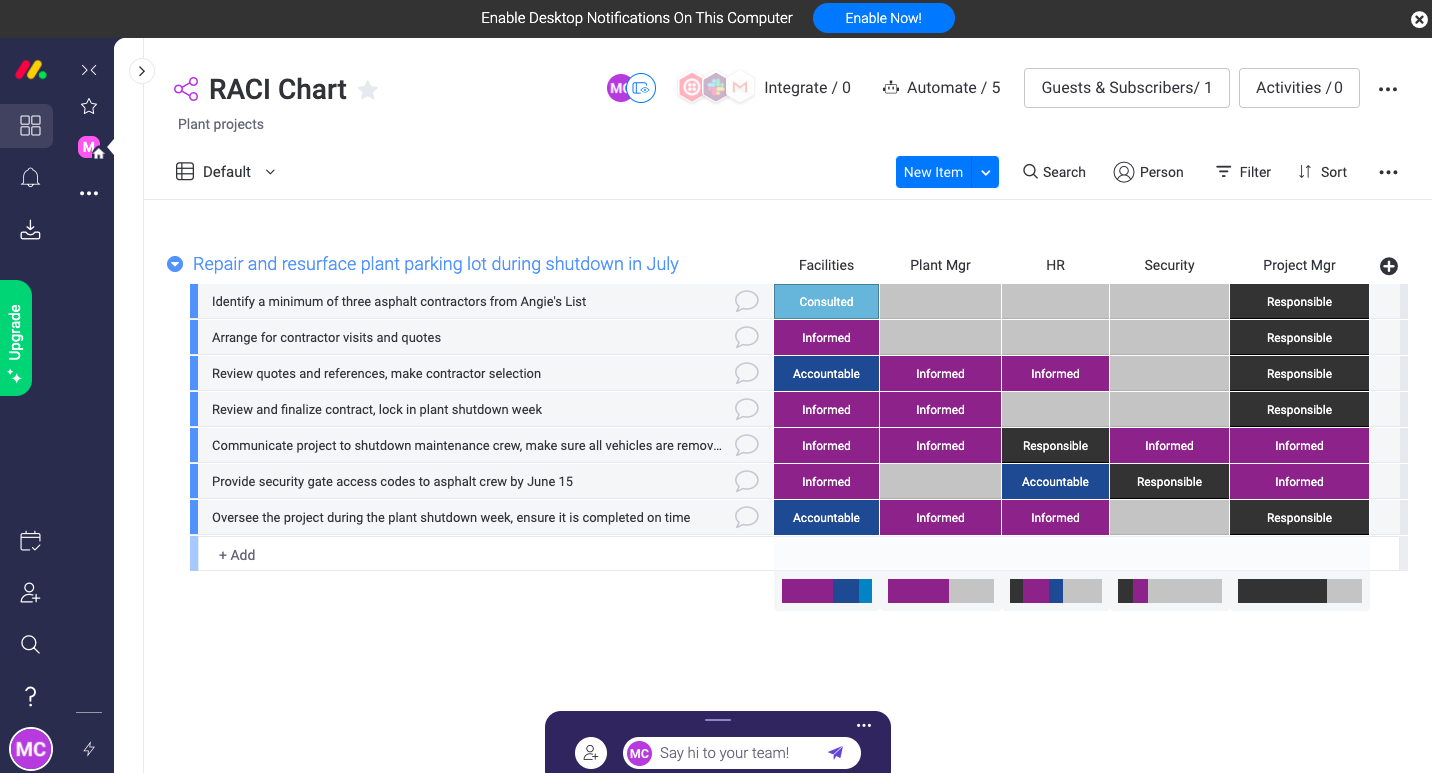Open My Week calendar icon
Screen dimensions: 1432x773
point(31,541)
